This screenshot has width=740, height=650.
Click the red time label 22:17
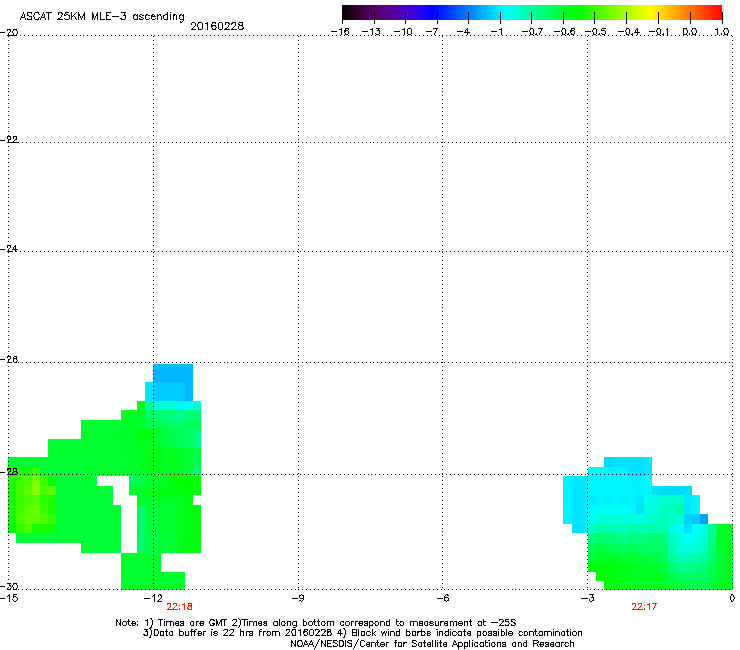click(x=644, y=607)
